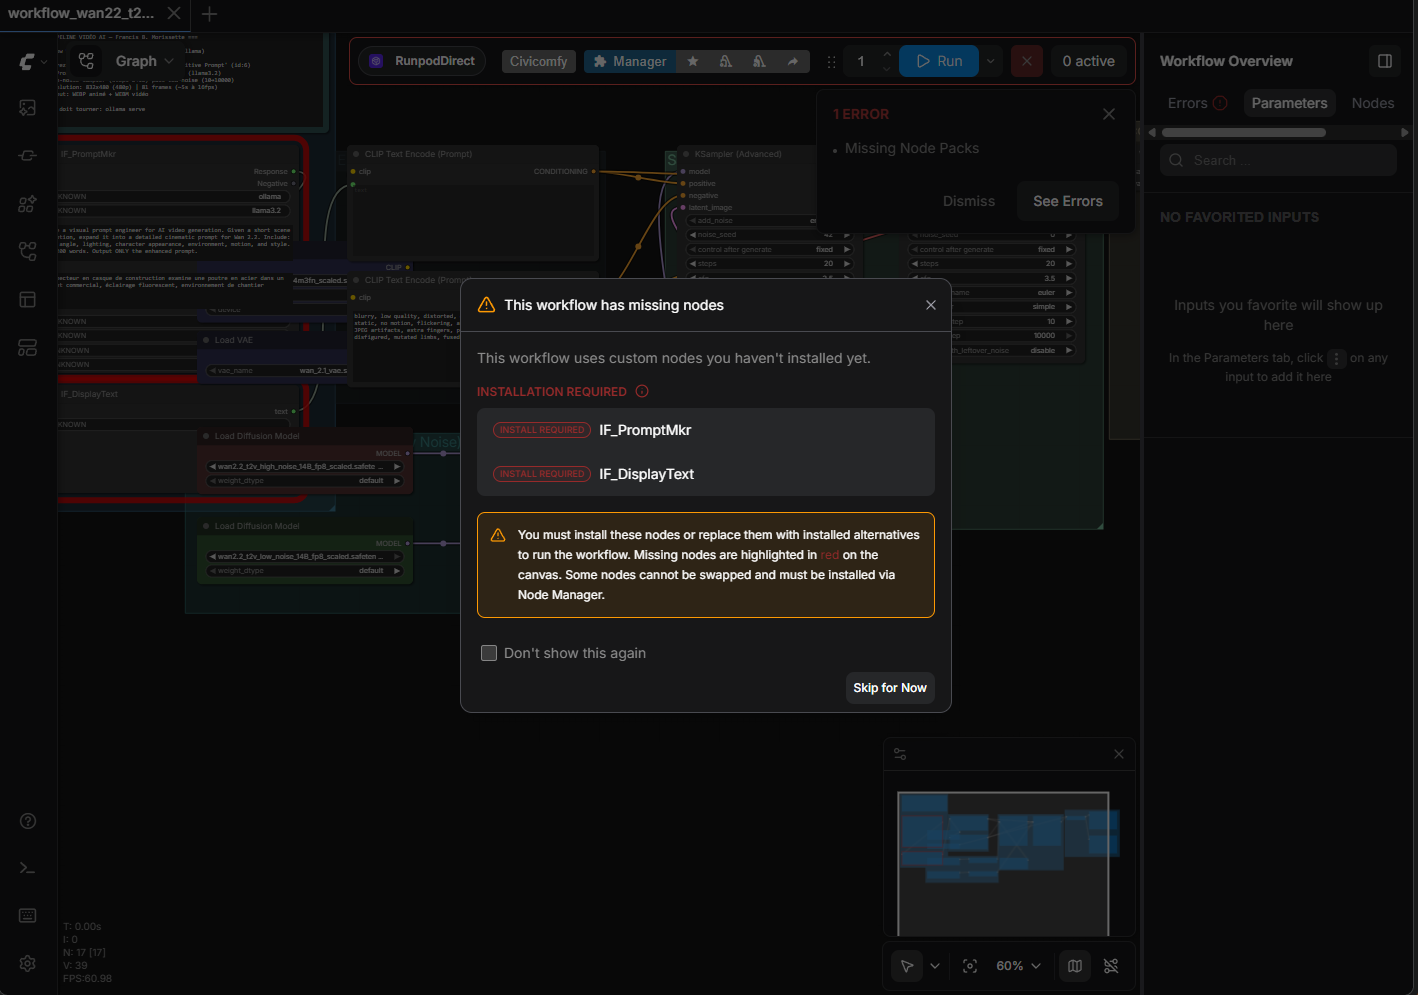Image resolution: width=1418 pixels, height=995 pixels.
Task: Toggle the minimap using the map icon
Action: pyautogui.click(x=1075, y=966)
